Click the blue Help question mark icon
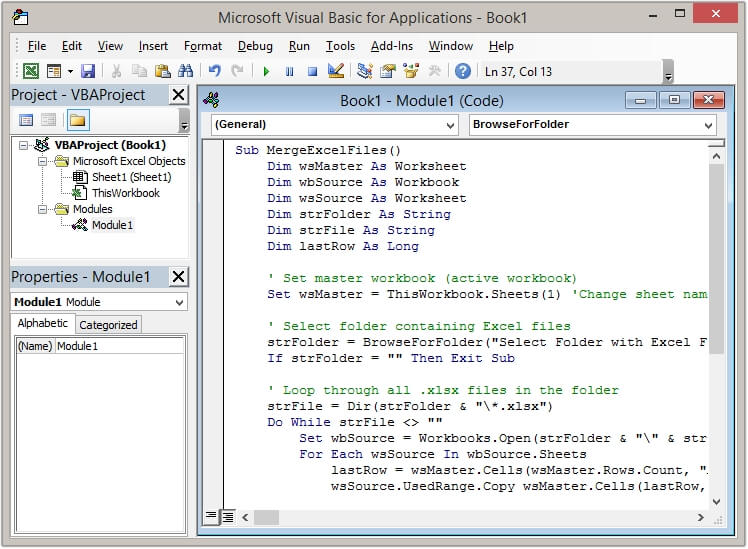This screenshot has height=549, width=748. [463, 71]
